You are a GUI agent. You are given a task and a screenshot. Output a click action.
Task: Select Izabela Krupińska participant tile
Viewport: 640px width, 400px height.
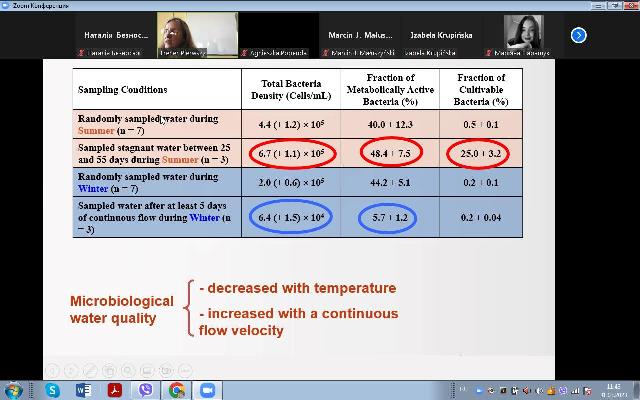(x=441, y=35)
